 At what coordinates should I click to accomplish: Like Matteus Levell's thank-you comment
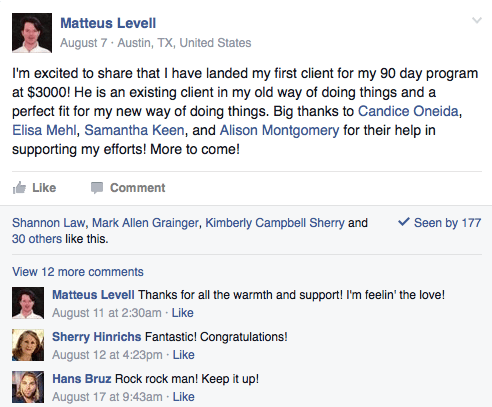pos(182,313)
